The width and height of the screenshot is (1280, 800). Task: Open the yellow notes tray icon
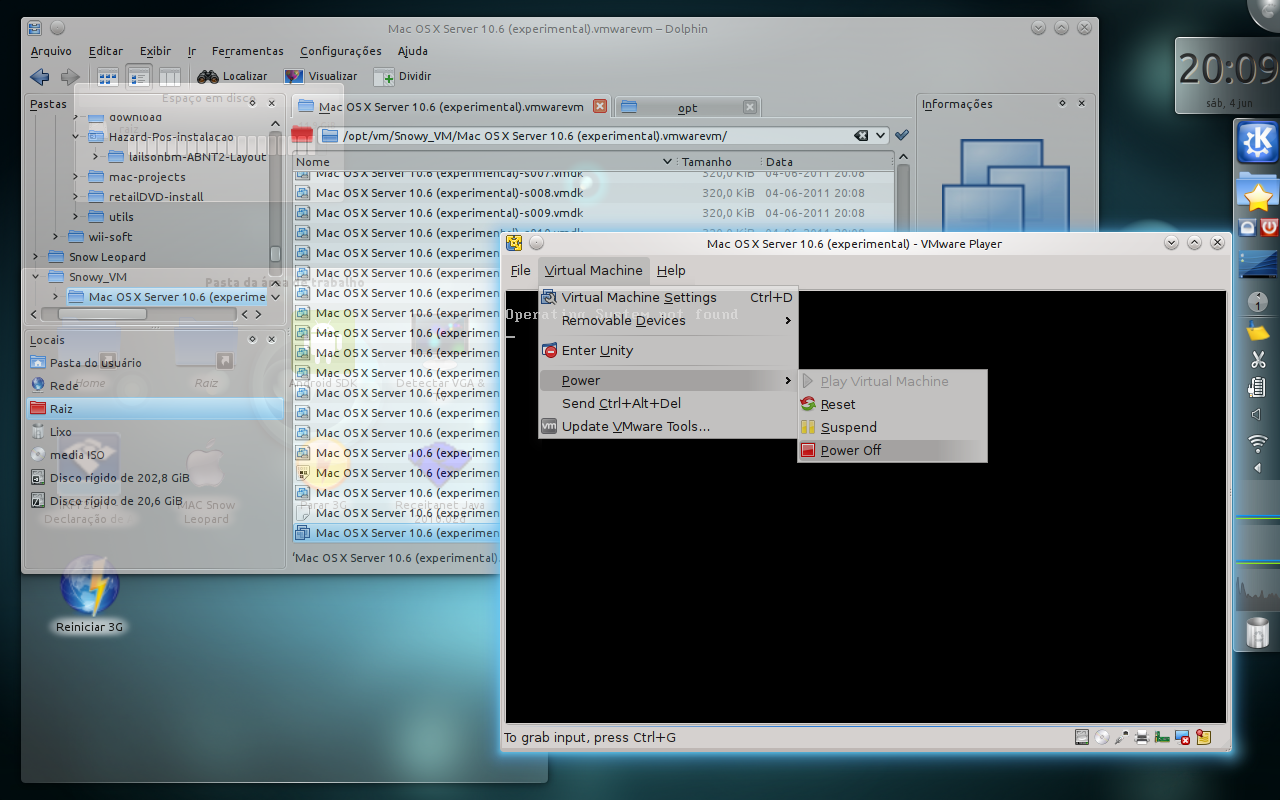point(1258,330)
